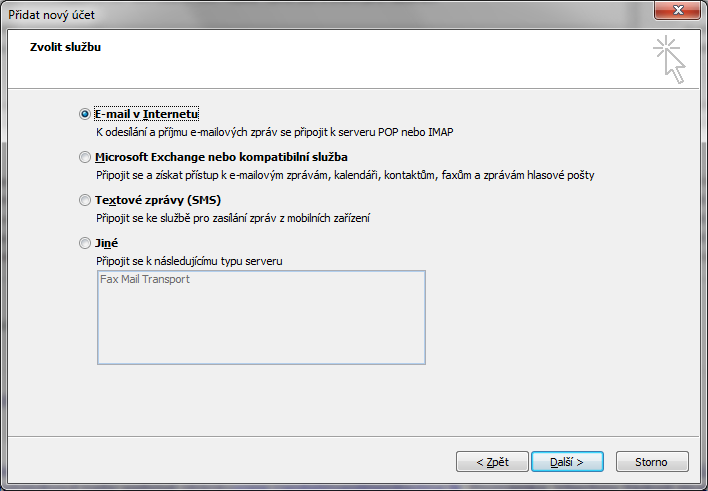The height and width of the screenshot is (491, 708).
Task: Go back using the < Zpět button
Action: click(x=492, y=462)
